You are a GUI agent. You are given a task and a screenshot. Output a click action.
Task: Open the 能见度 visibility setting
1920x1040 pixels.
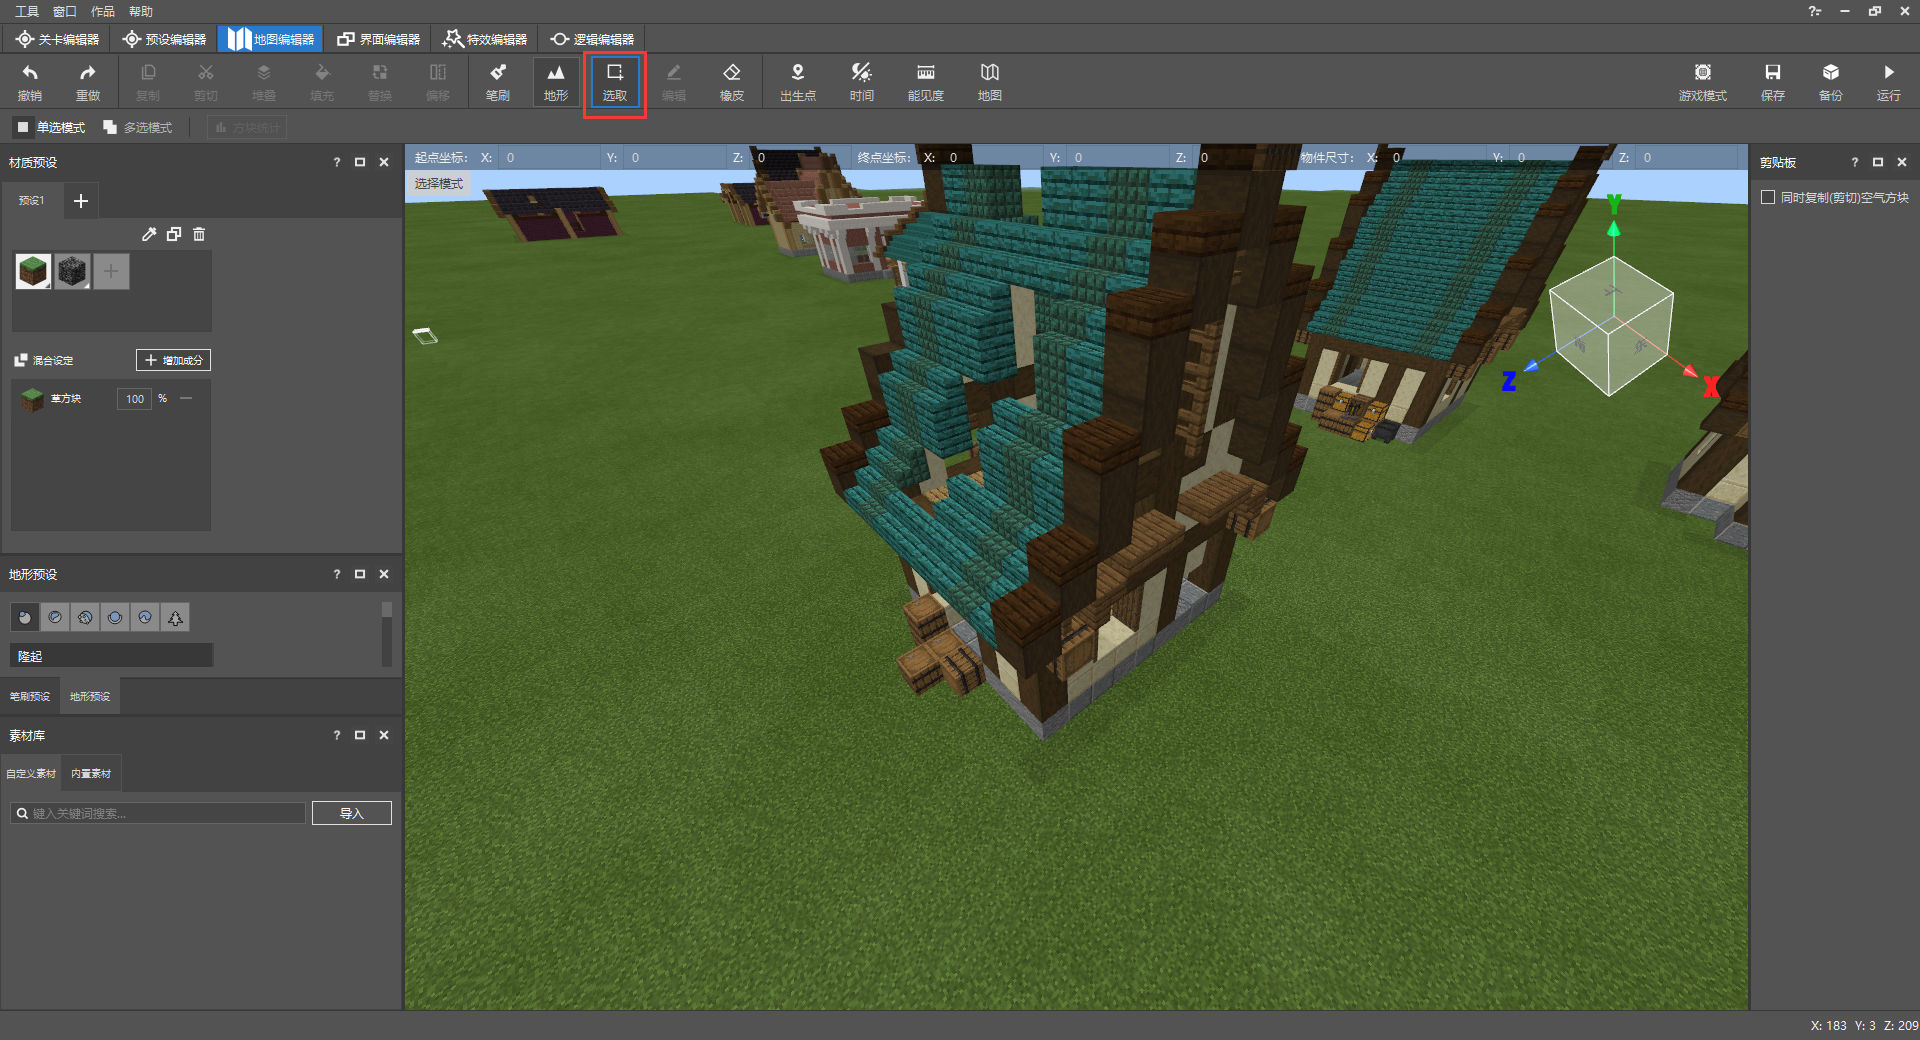(926, 81)
